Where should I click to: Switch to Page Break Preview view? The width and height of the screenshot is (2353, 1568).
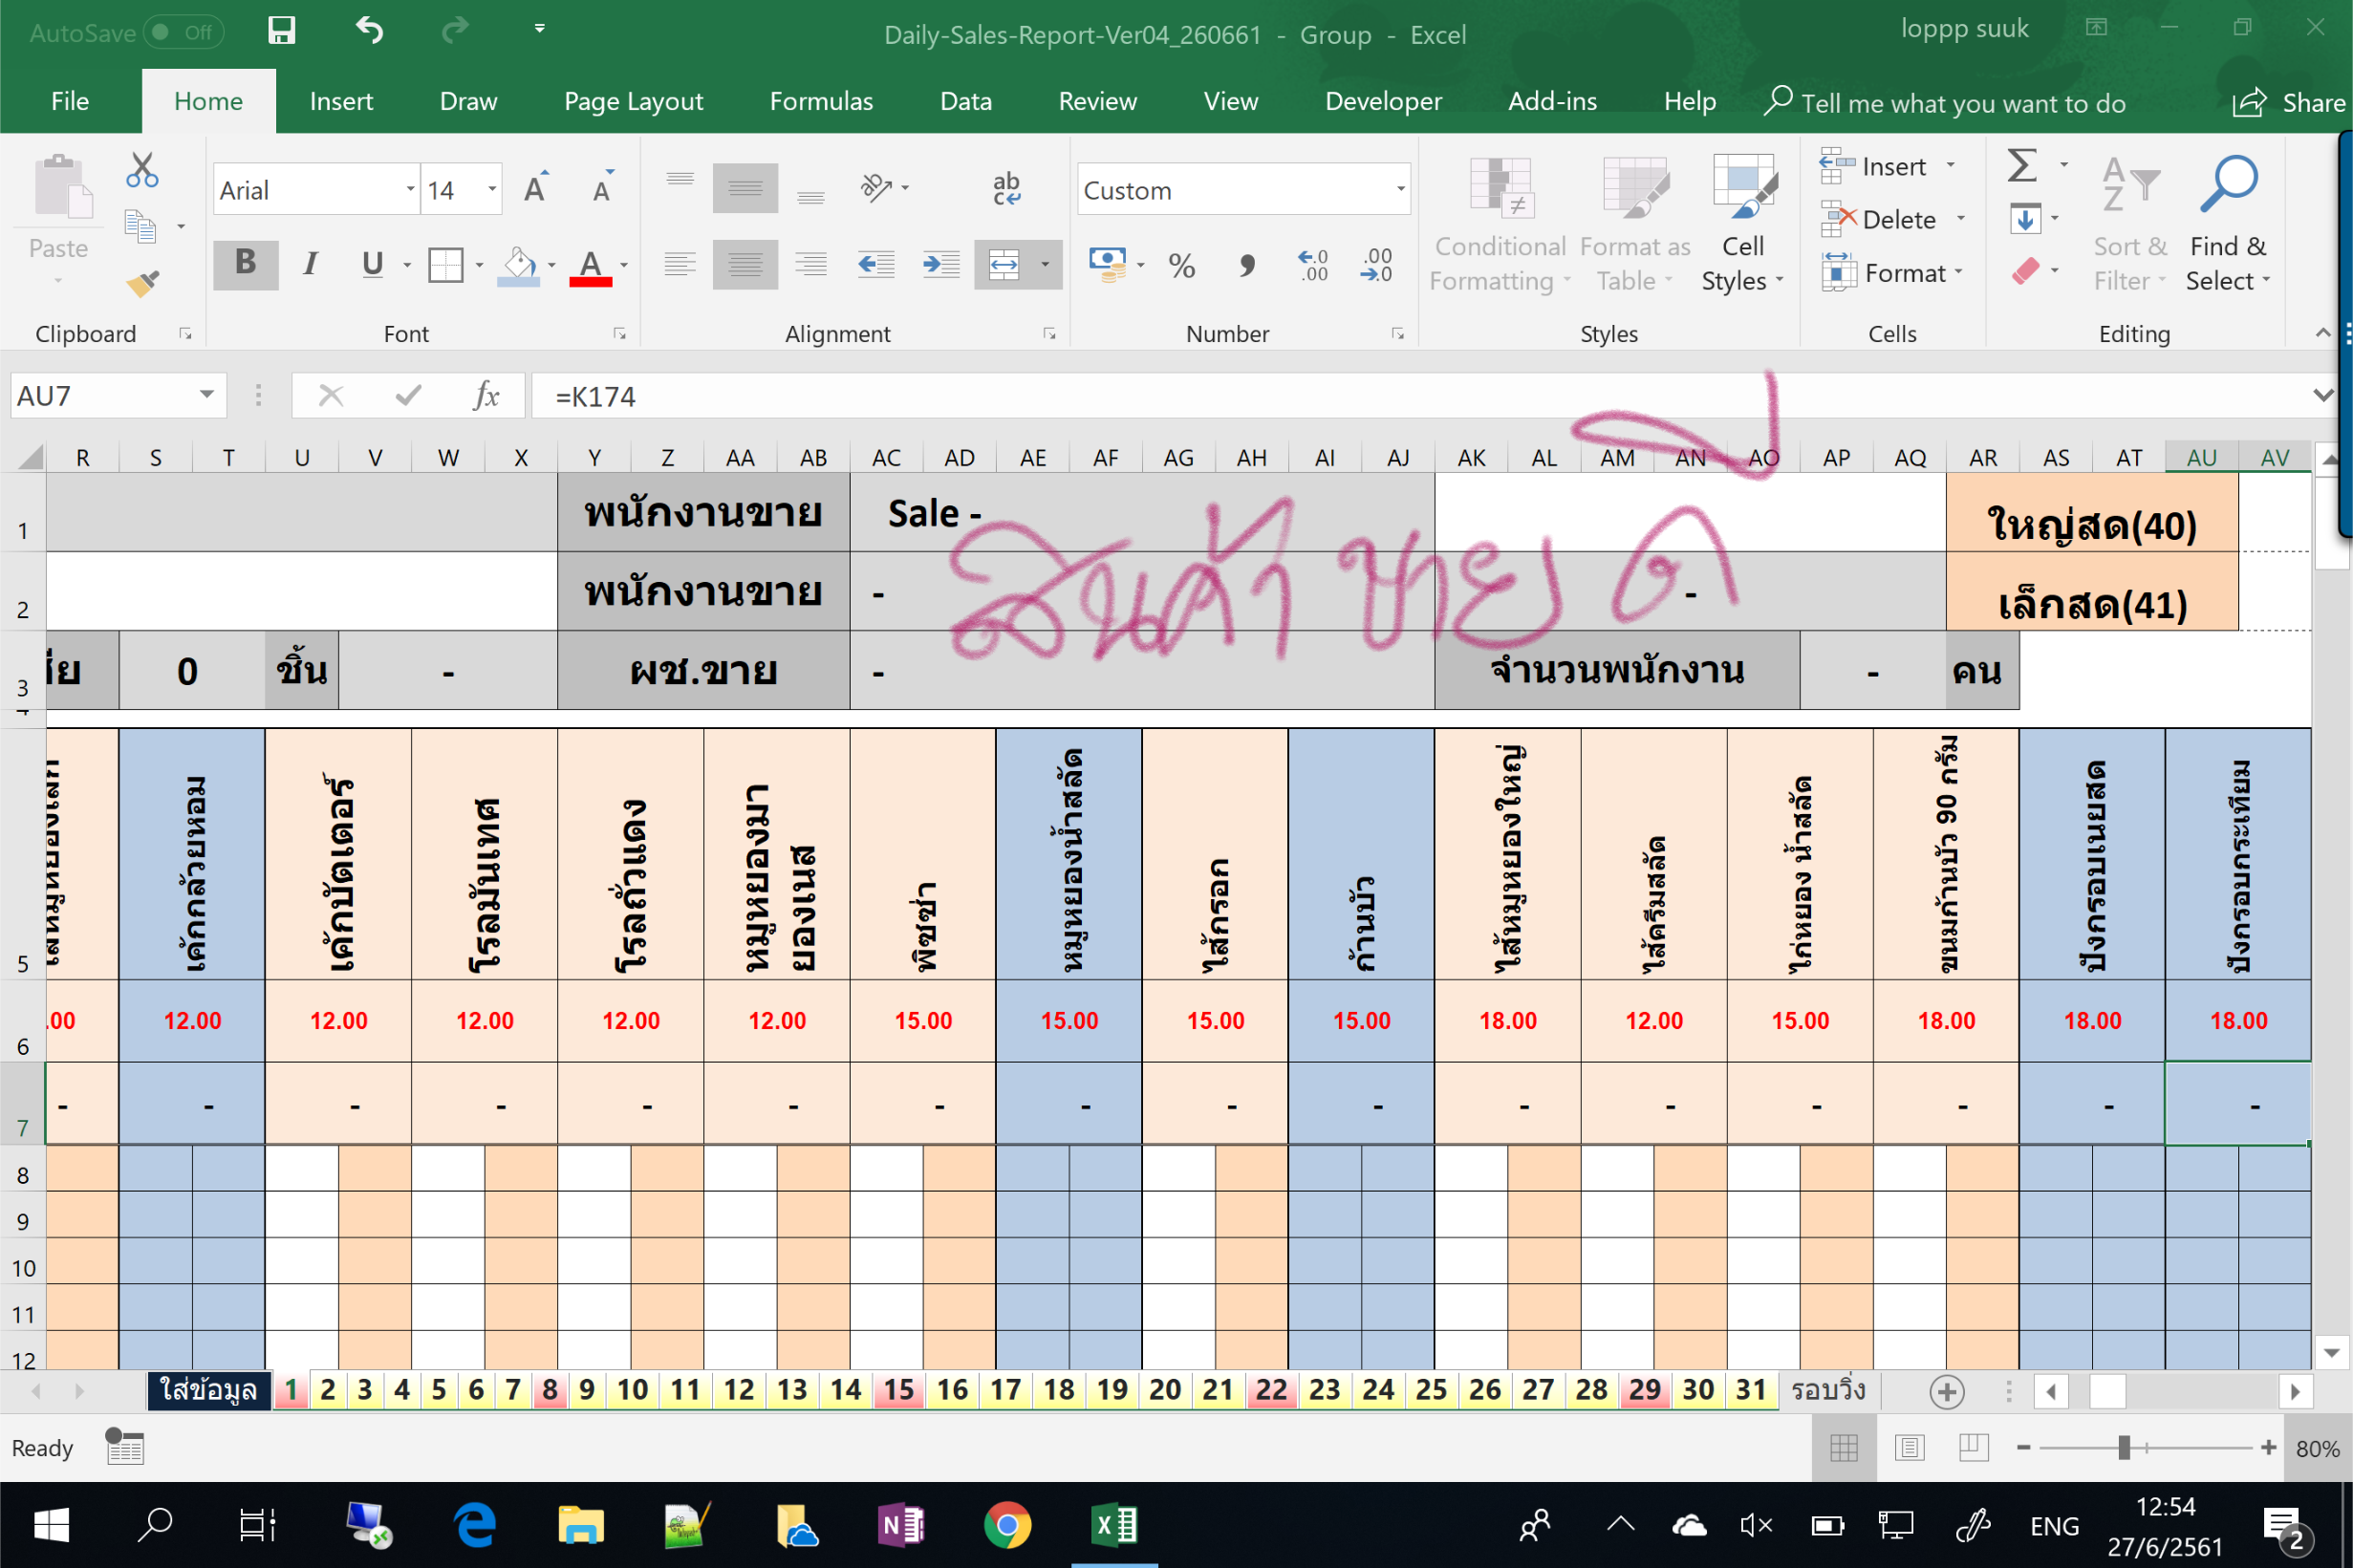1973,1447
